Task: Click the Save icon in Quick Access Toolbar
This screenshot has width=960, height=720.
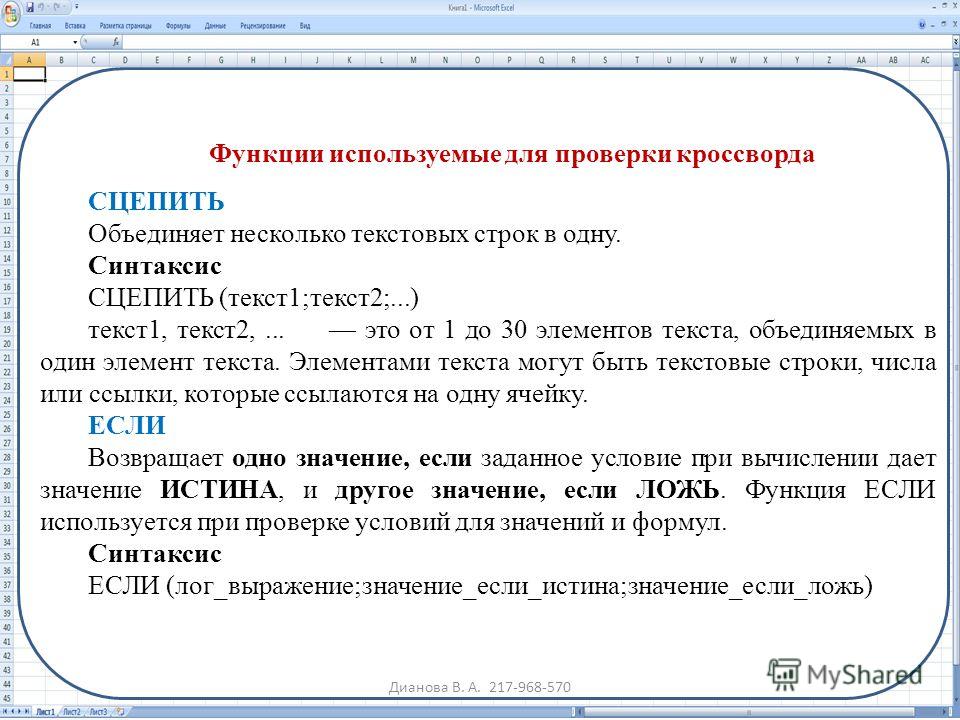Action: pos(30,7)
